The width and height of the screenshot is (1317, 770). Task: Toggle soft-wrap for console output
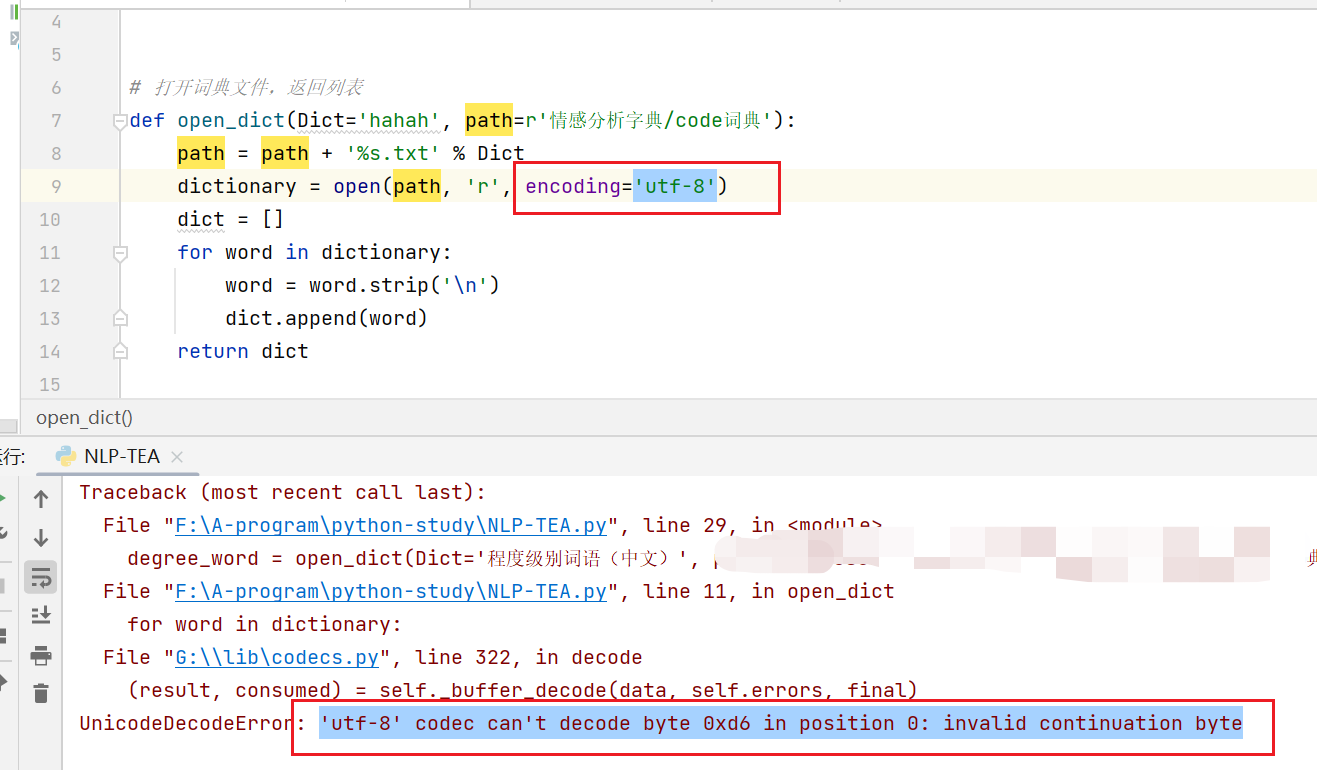pos(40,576)
